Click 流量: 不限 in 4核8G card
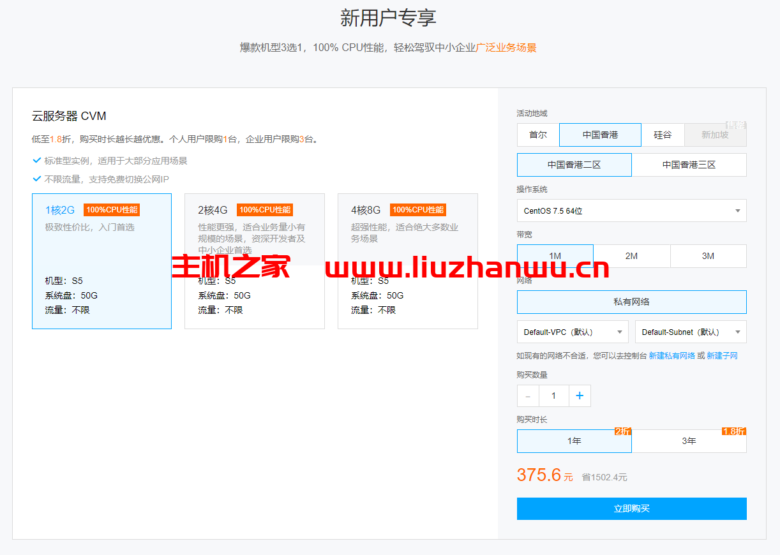 pyautogui.click(x=374, y=310)
